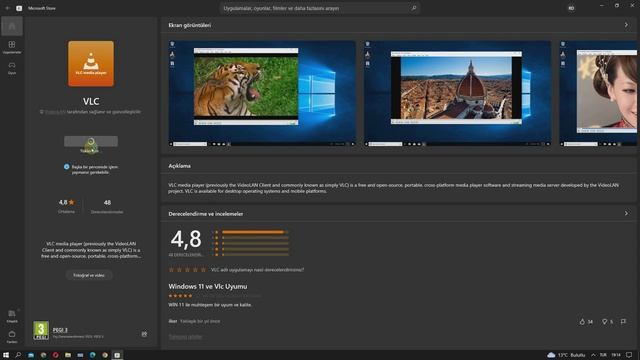Image resolution: width=640 pixels, height=360 pixels.
Task: Open Microsoft Store from the taskbar
Action: click(117, 355)
